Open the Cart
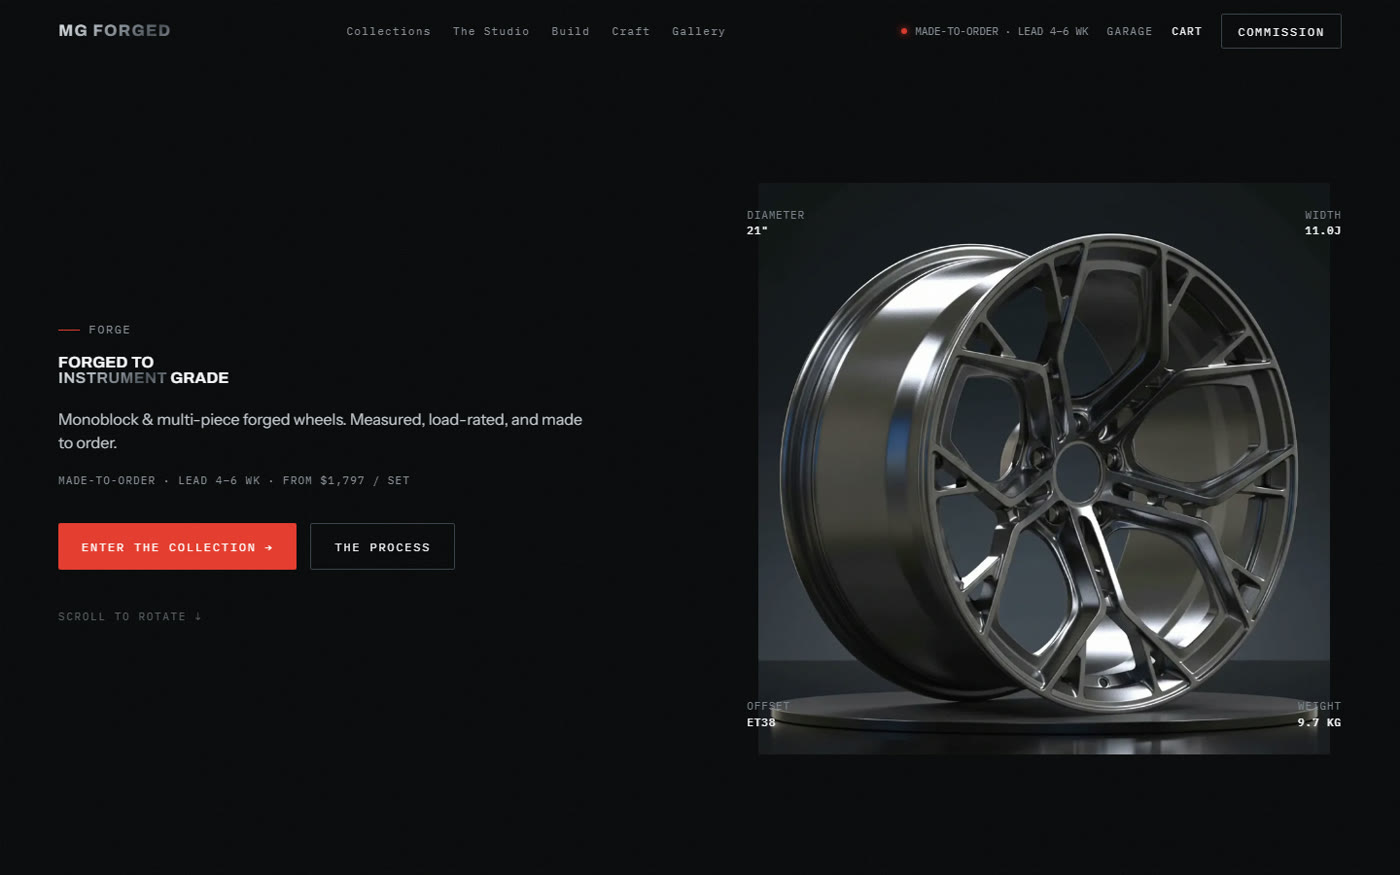 [x=1187, y=32]
